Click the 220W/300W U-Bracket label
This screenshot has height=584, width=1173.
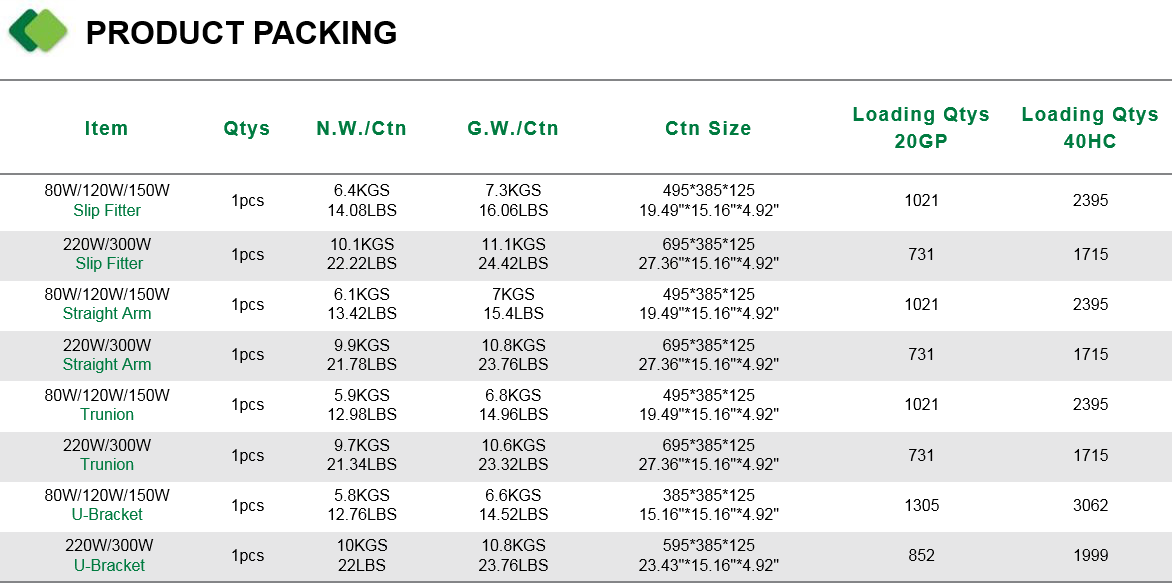point(109,555)
